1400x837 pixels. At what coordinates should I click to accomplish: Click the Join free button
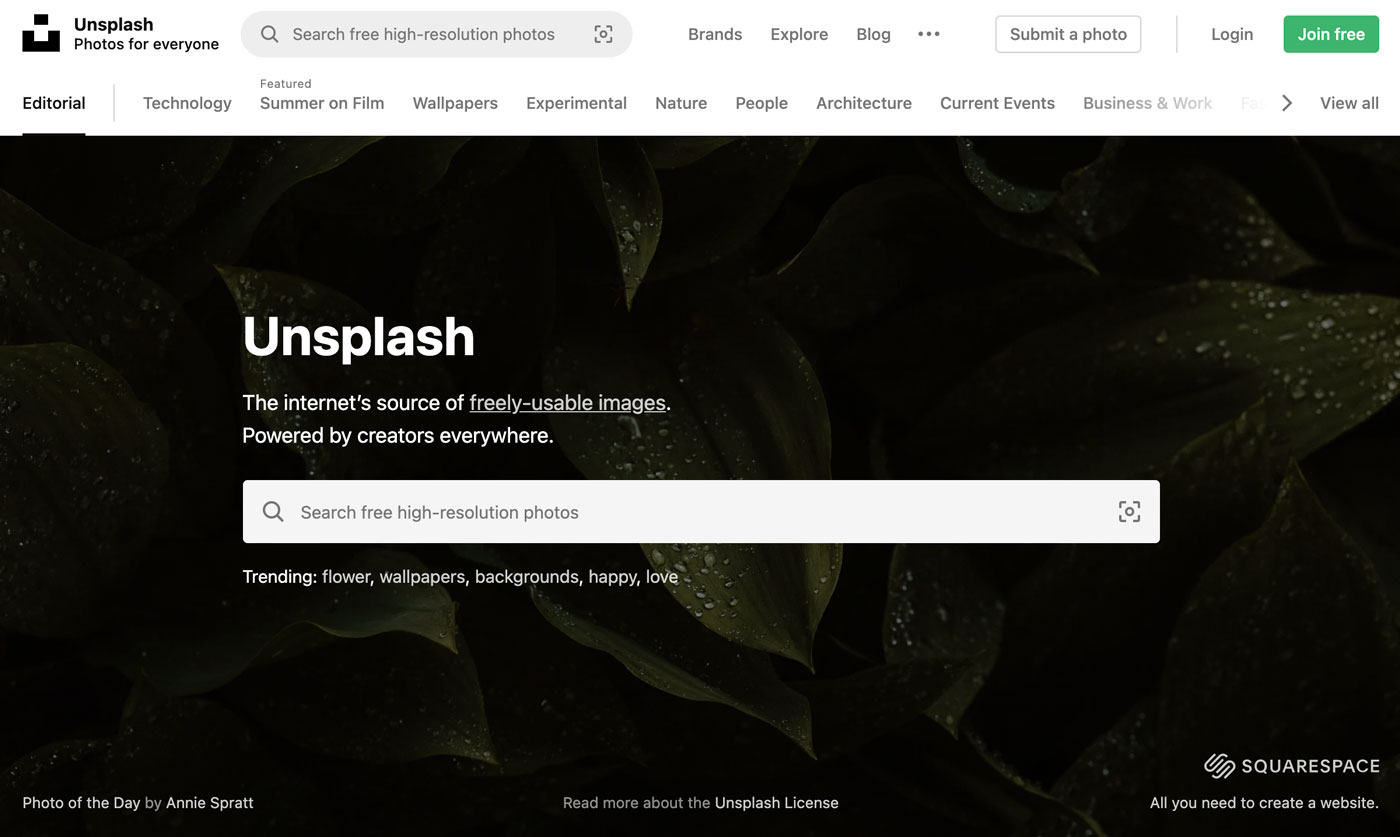1331,34
